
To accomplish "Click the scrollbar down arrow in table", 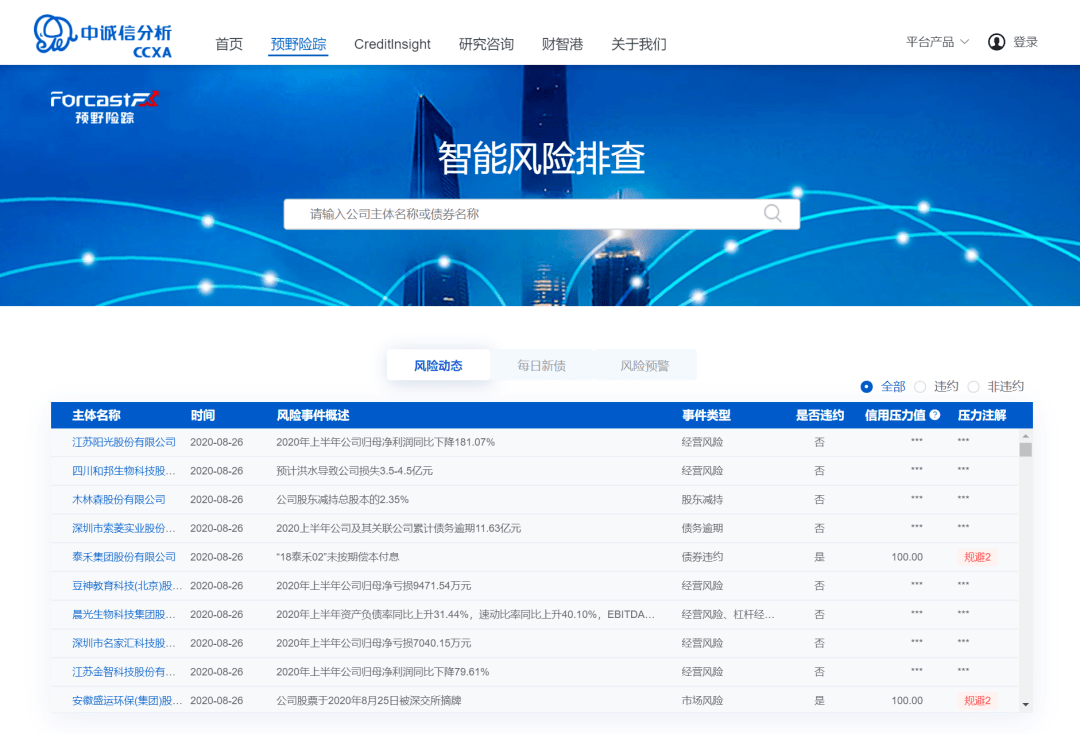I will [1026, 704].
